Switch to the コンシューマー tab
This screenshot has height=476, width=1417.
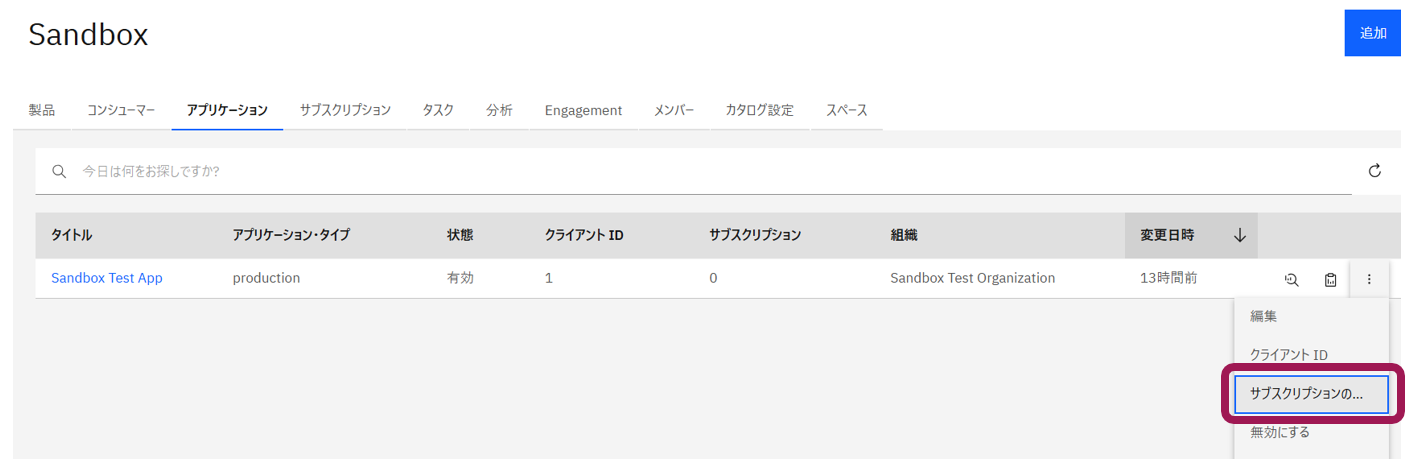(121, 110)
